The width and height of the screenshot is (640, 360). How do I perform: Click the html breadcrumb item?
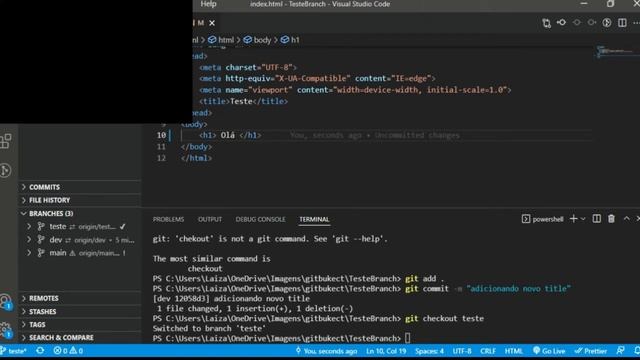click(221, 40)
